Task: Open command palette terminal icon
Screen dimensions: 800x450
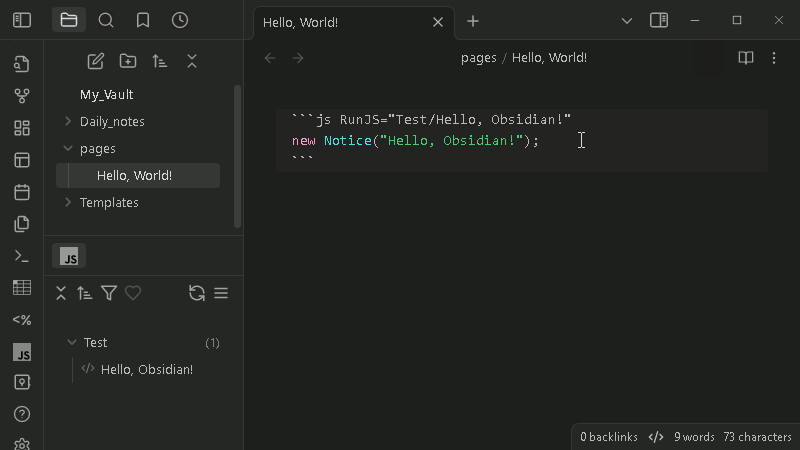Action: (21, 256)
